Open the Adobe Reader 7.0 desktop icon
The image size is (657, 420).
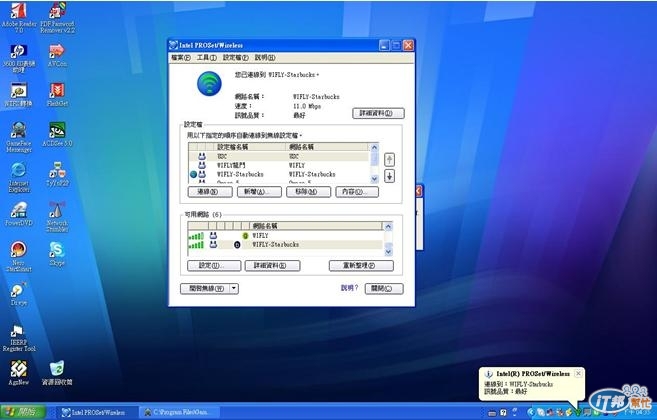(18, 18)
